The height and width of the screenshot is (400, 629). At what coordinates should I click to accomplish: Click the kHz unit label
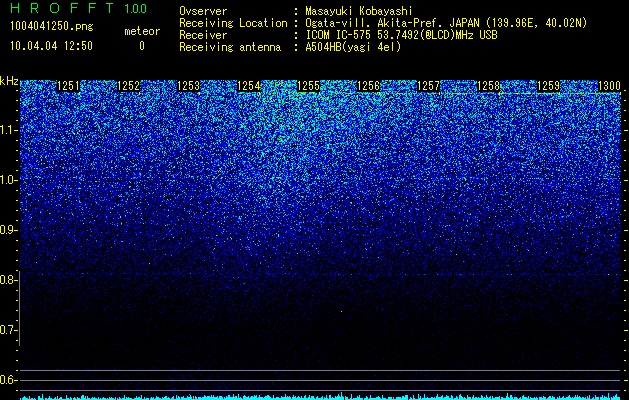coord(9,81)
